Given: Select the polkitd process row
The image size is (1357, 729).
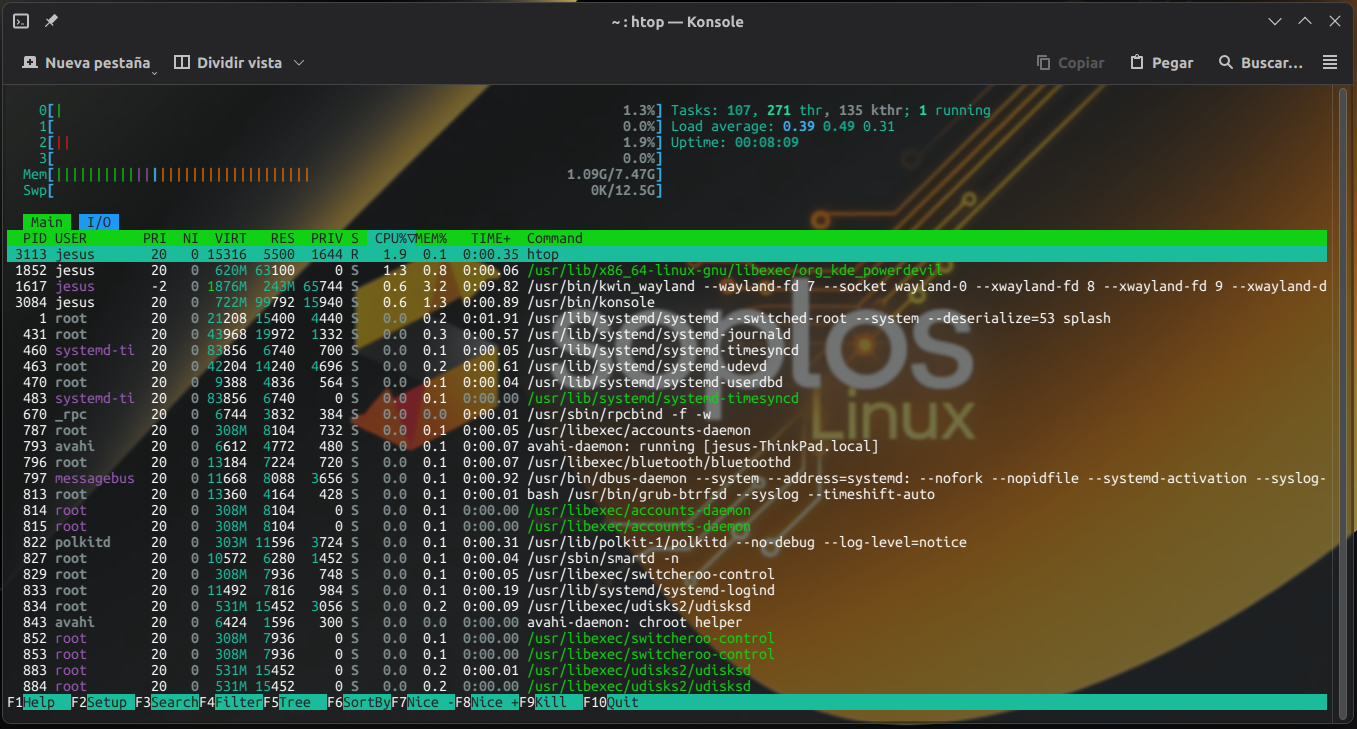Looking at the screenshot, I should pos(667,542).
